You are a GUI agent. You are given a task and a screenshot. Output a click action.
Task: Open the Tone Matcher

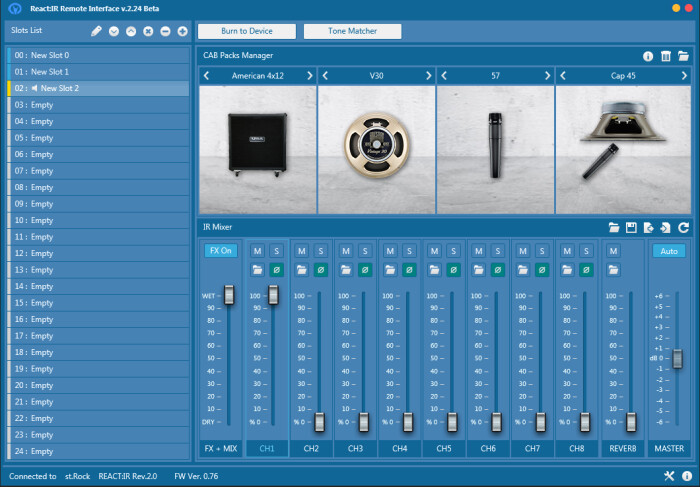tap(351, 31)
